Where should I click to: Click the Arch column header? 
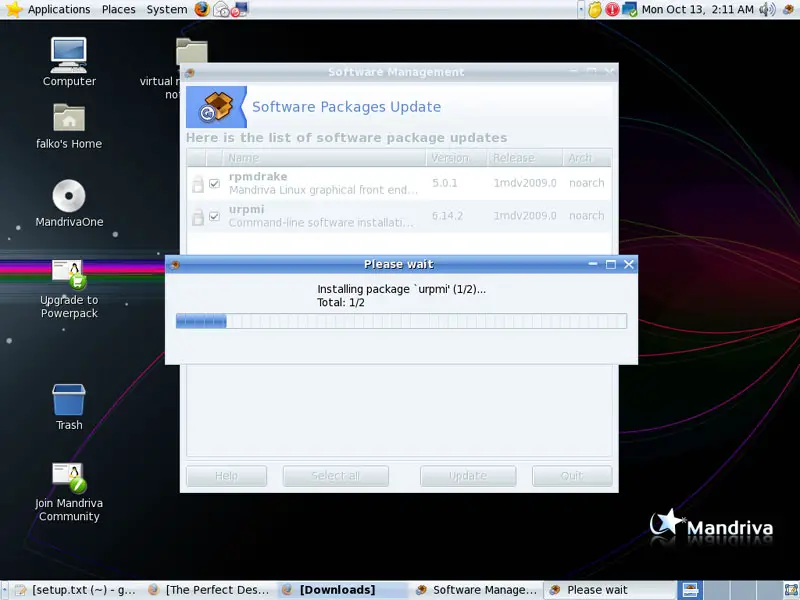pyautogui.click(x=587, y=158)
